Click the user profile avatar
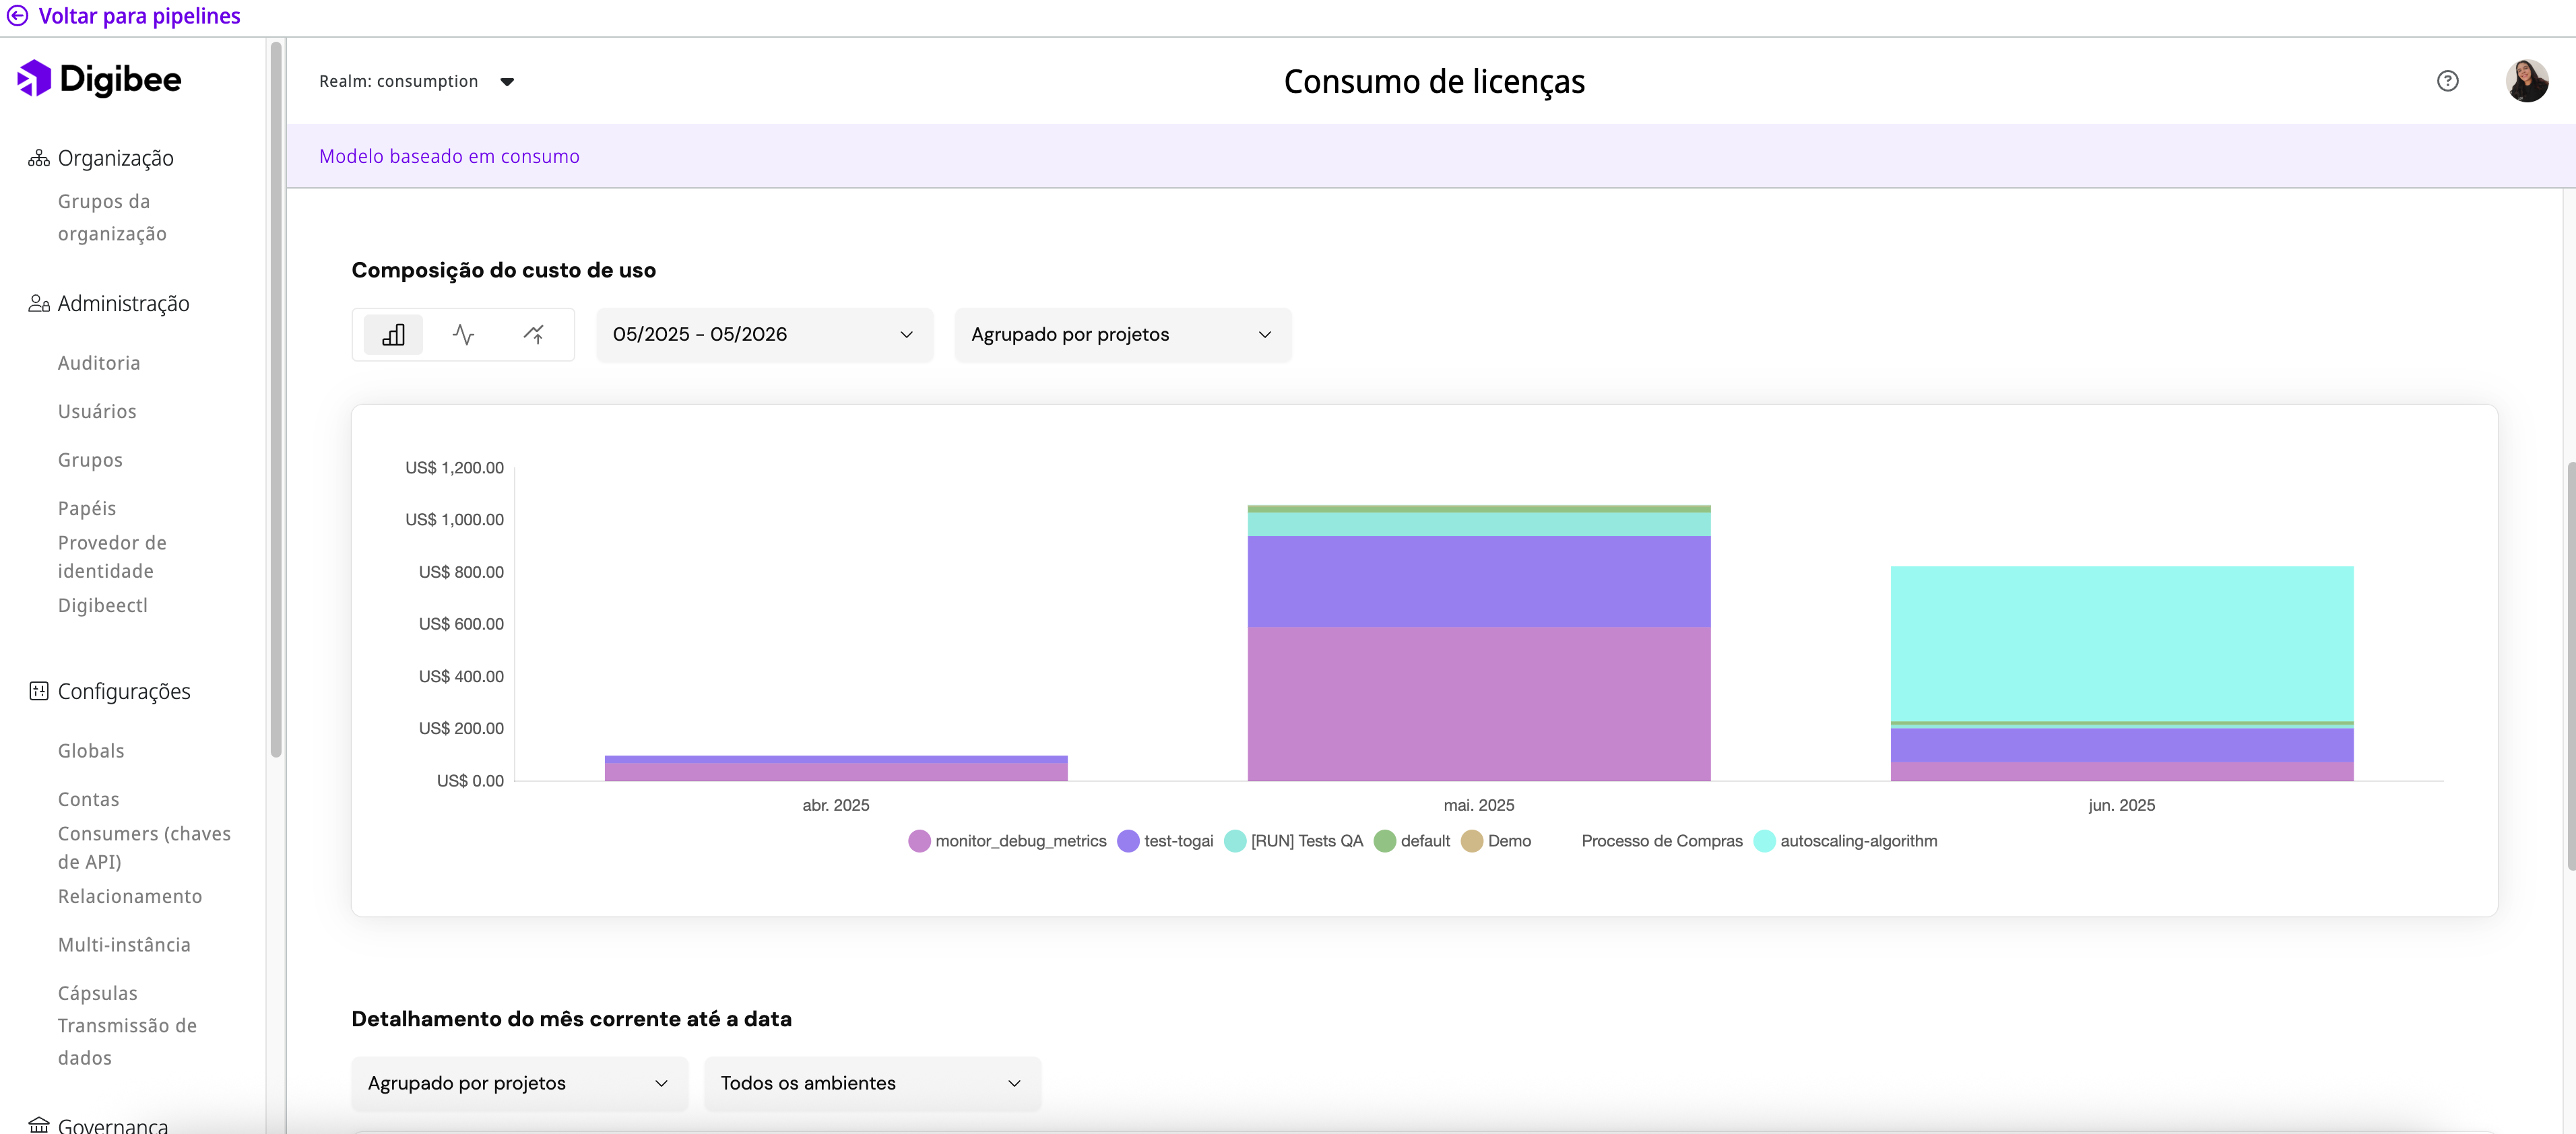 tap(2526, 81)
